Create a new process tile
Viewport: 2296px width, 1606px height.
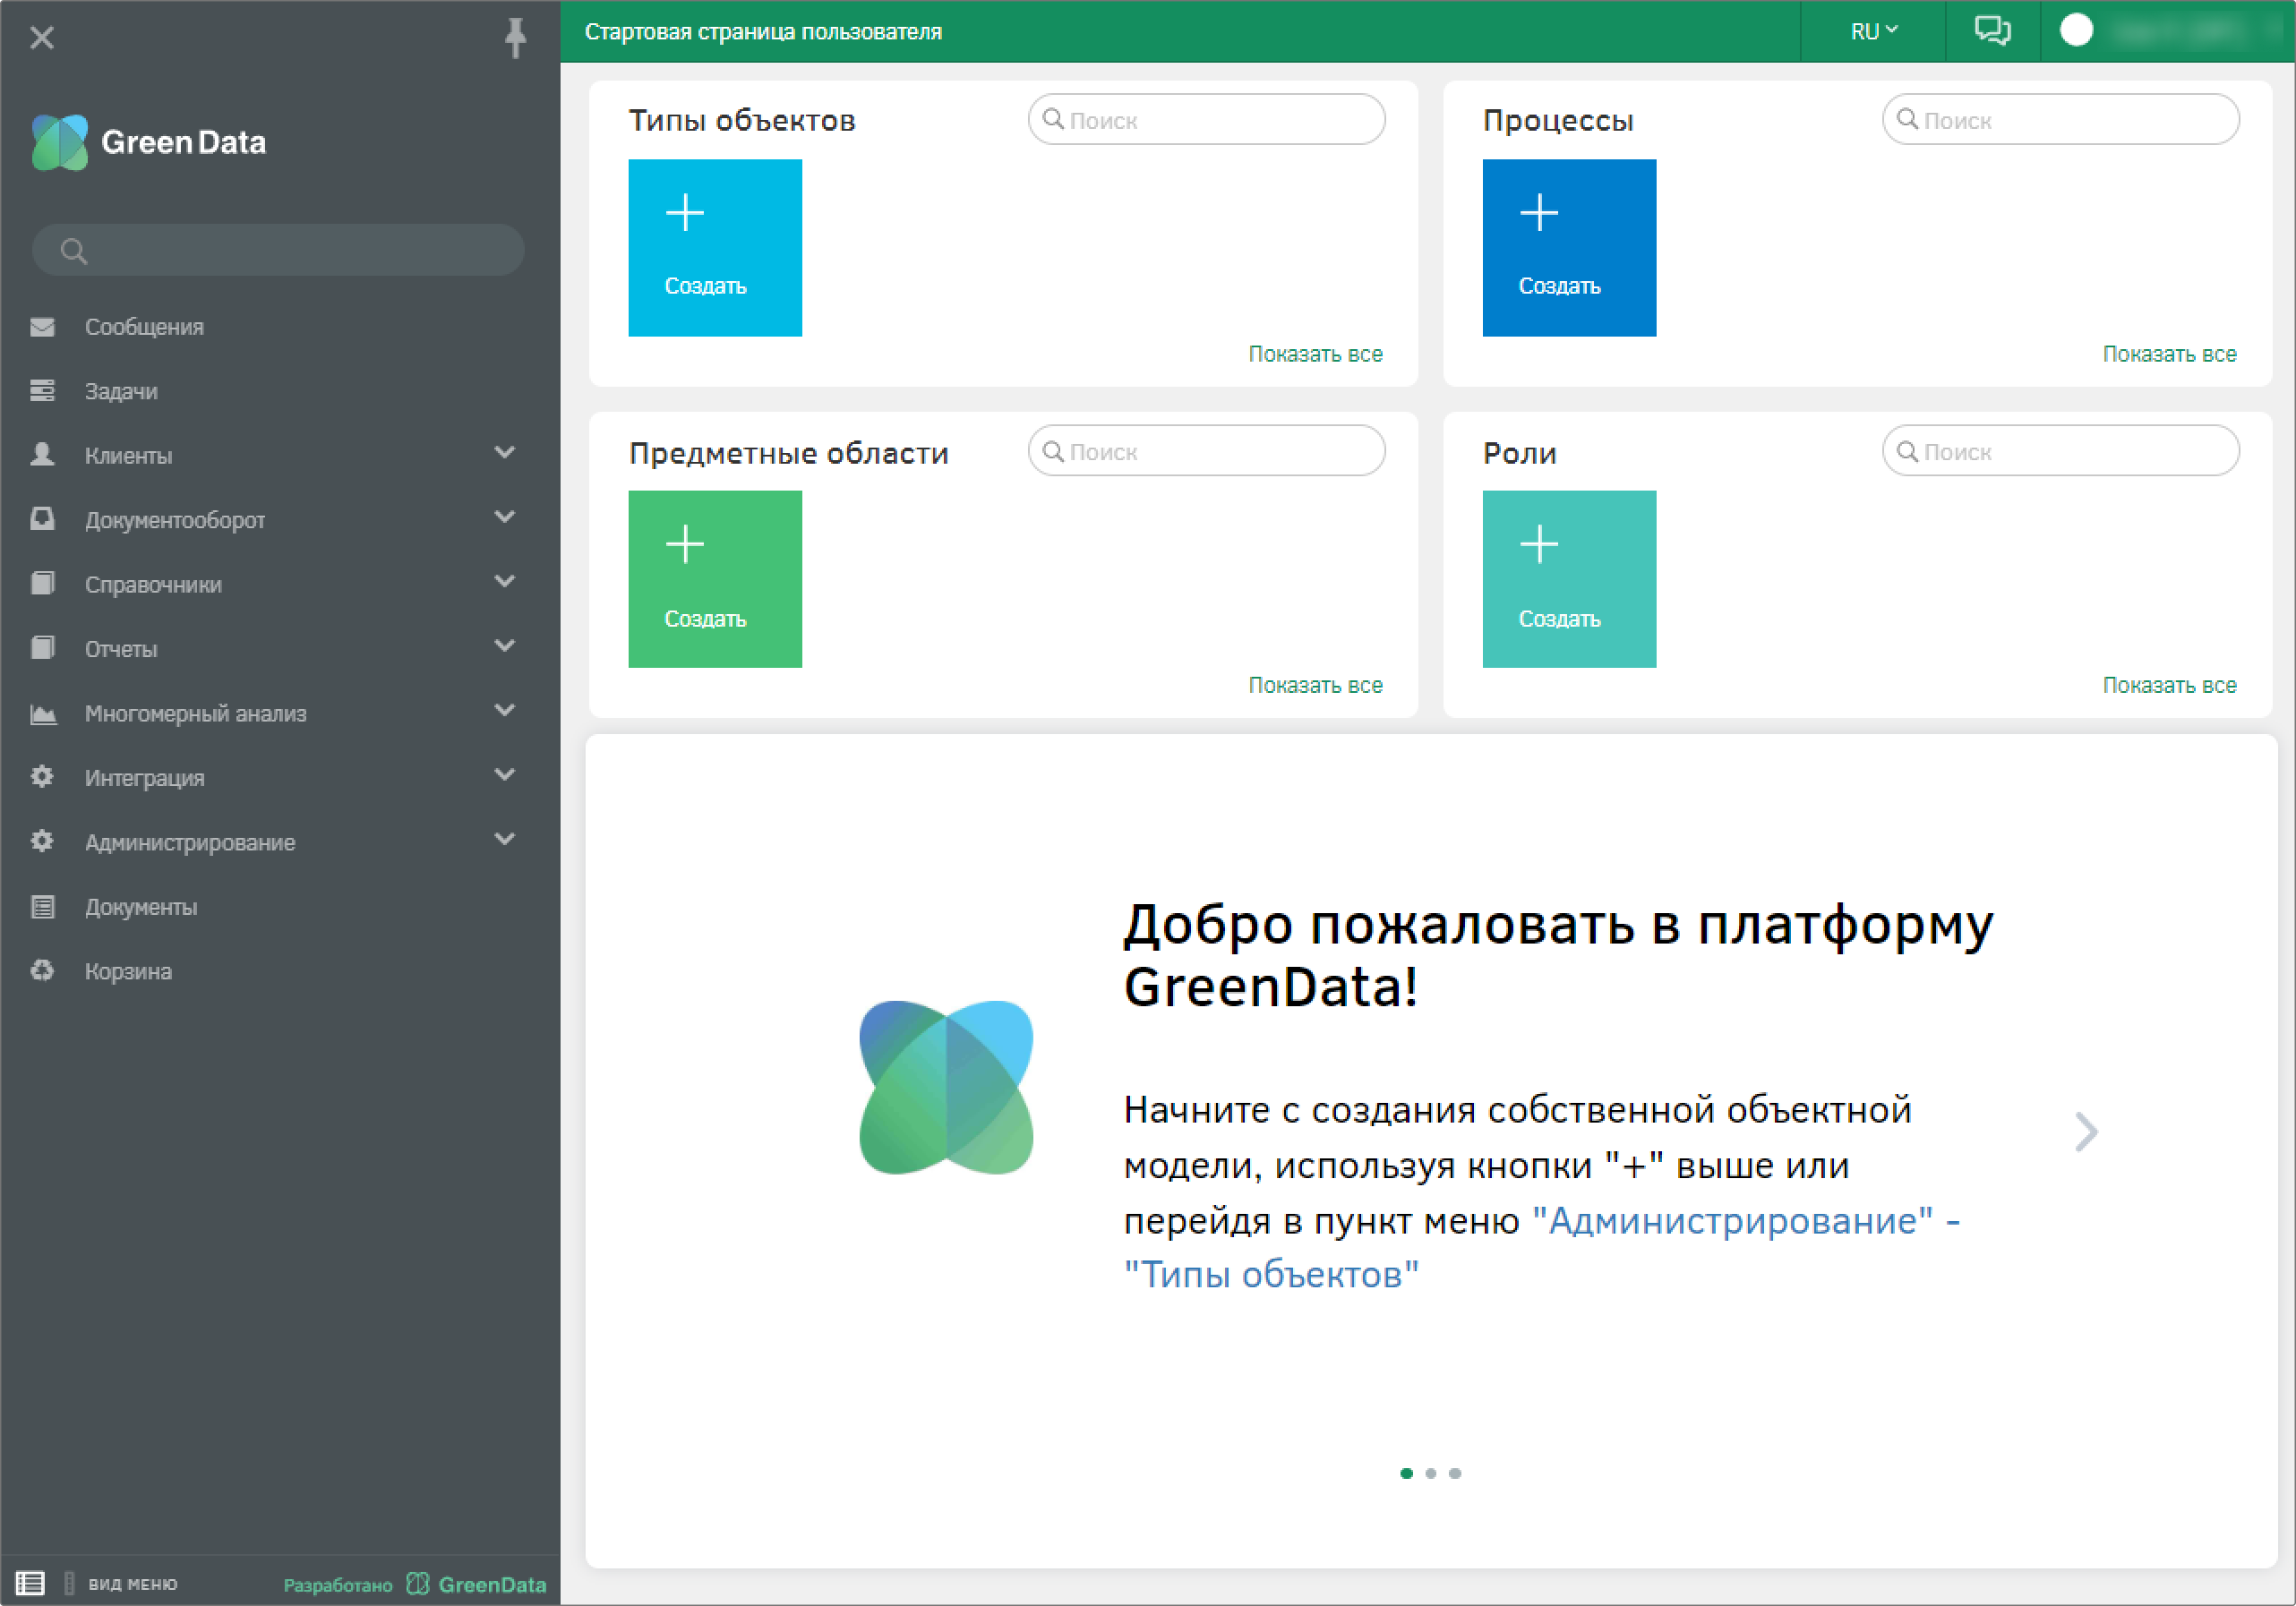1569,248
